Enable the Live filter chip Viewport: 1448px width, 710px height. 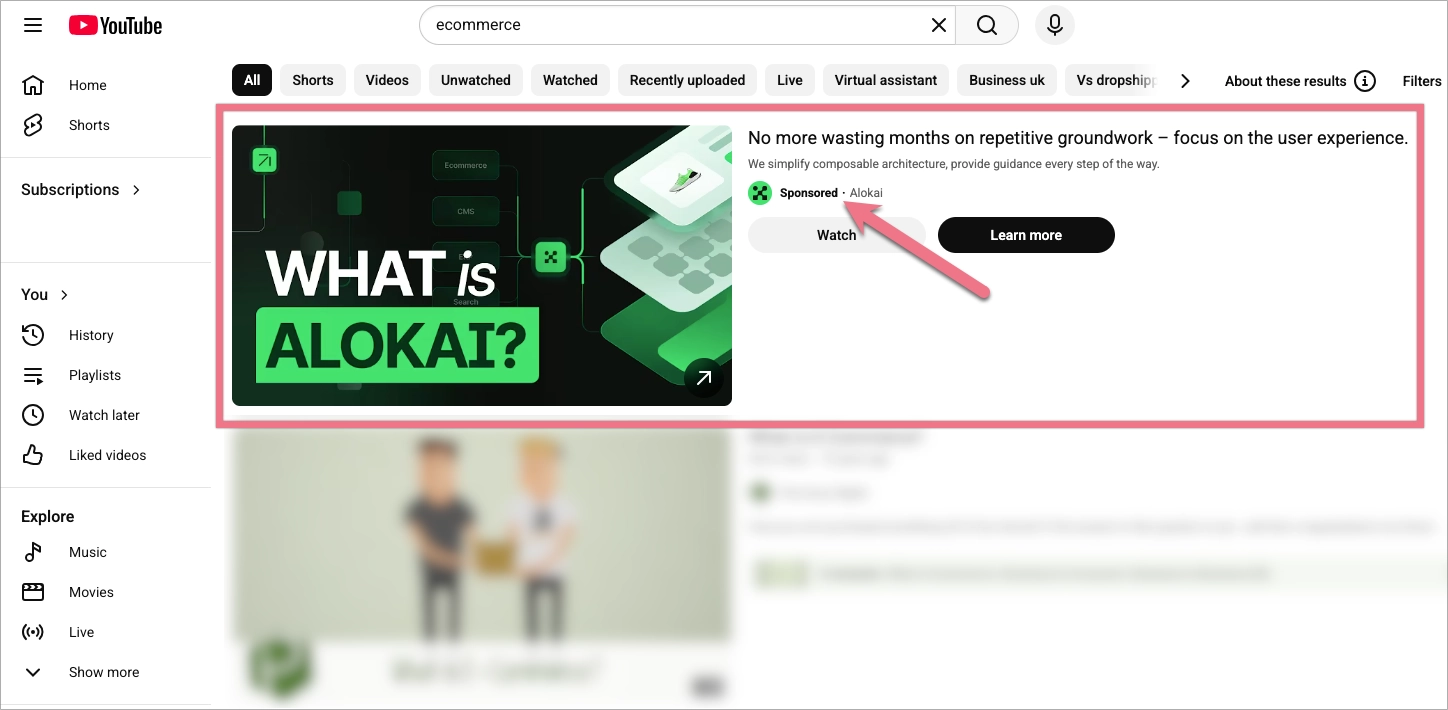tap(789, 79)
